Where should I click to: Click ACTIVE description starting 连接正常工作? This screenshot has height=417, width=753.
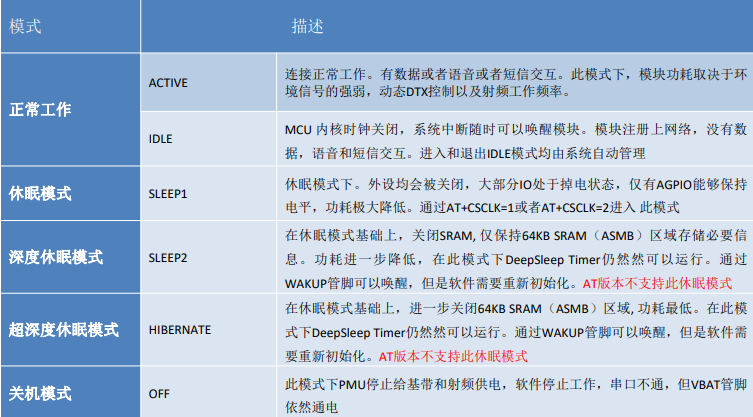point(516,83)
